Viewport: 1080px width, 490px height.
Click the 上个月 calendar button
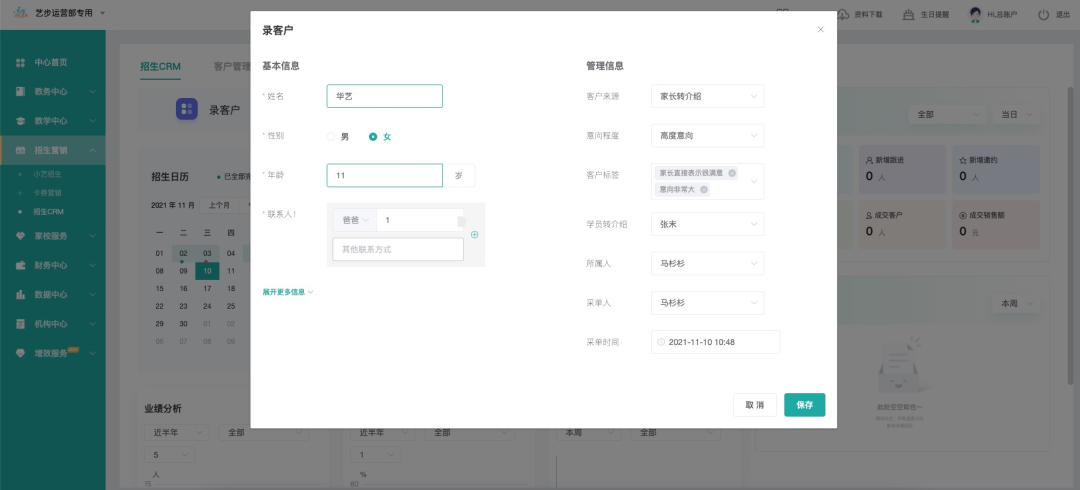(x=219, y=205)
